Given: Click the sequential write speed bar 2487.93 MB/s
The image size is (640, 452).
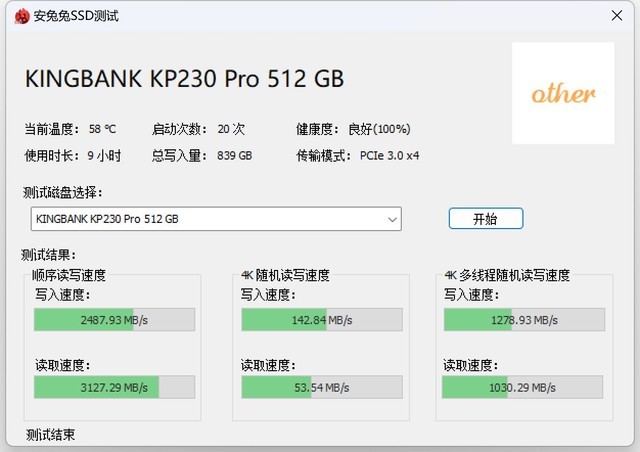Looking at the screenshot, I should pyautogui.click(x=114, y=320).
